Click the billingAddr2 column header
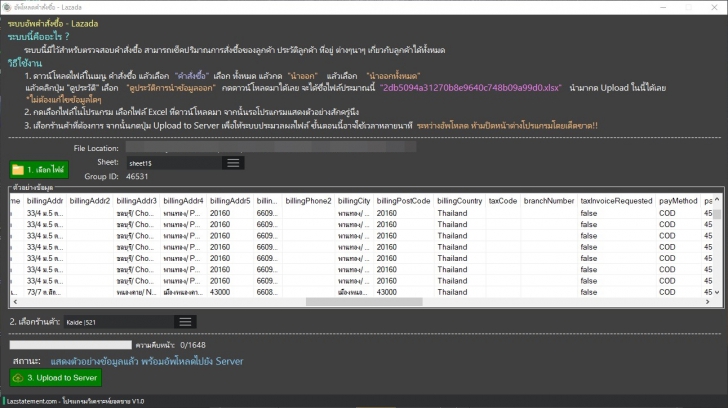 tap(90, 201)
